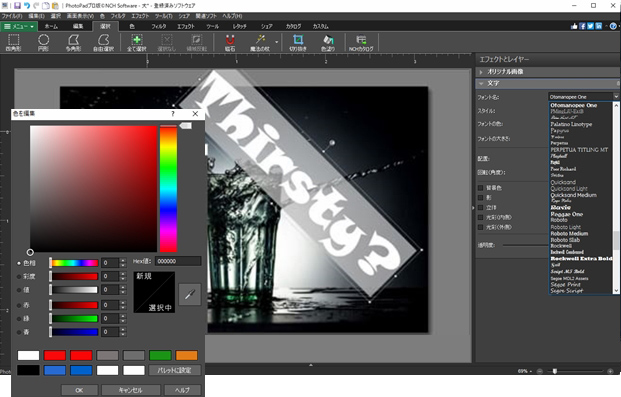The image size is (621, 397).
Task: Click the blue help icon at top right
Action: click(x=613, y=26)
